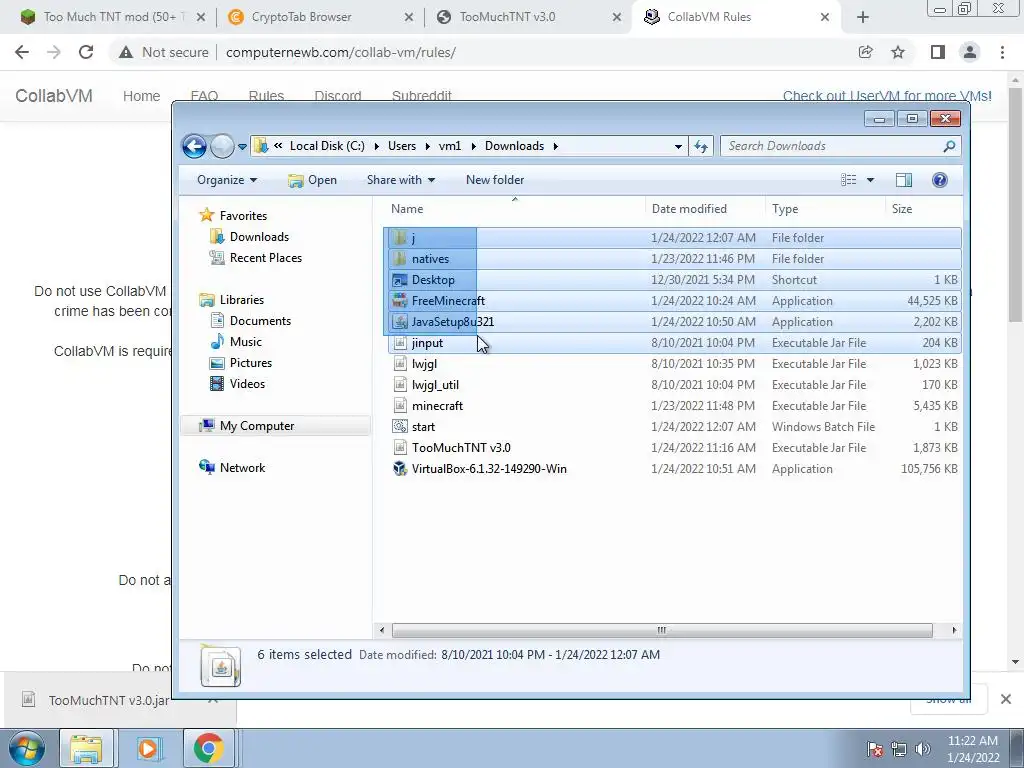Viewport: 1024px width, 768px height.
Task: Expand the address bar history dropdown
Action: coord(678,146)
